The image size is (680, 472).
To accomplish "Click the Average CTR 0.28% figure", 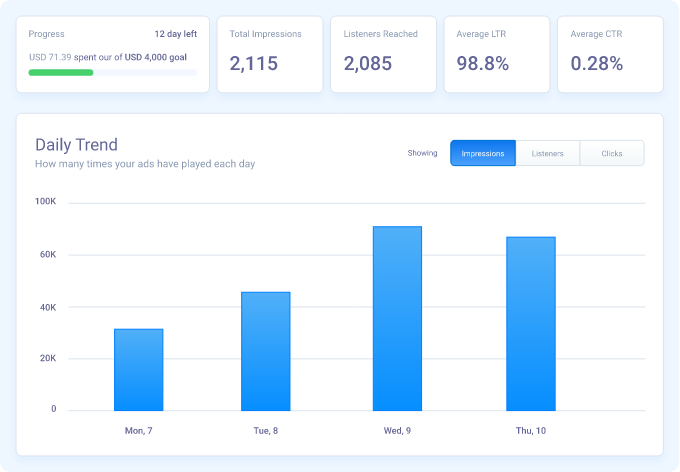I will tap(597, 64).
